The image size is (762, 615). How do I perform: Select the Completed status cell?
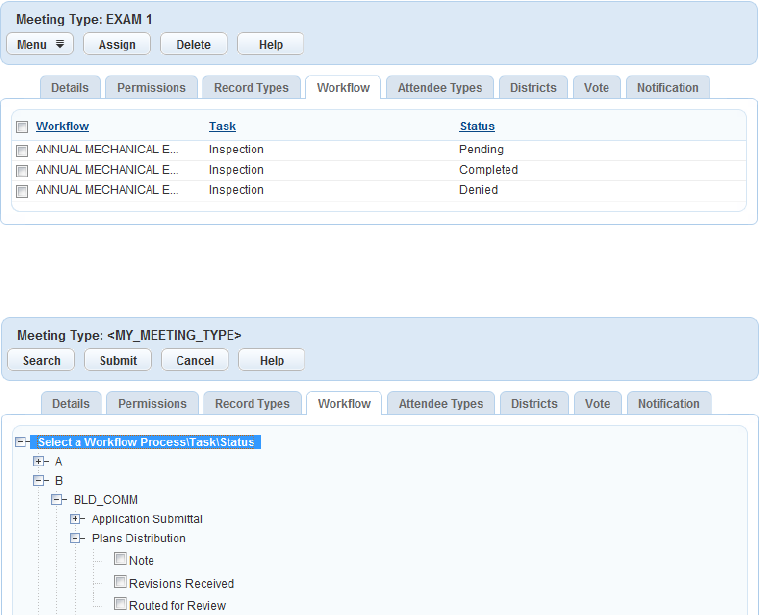click(x=488, y=170)
